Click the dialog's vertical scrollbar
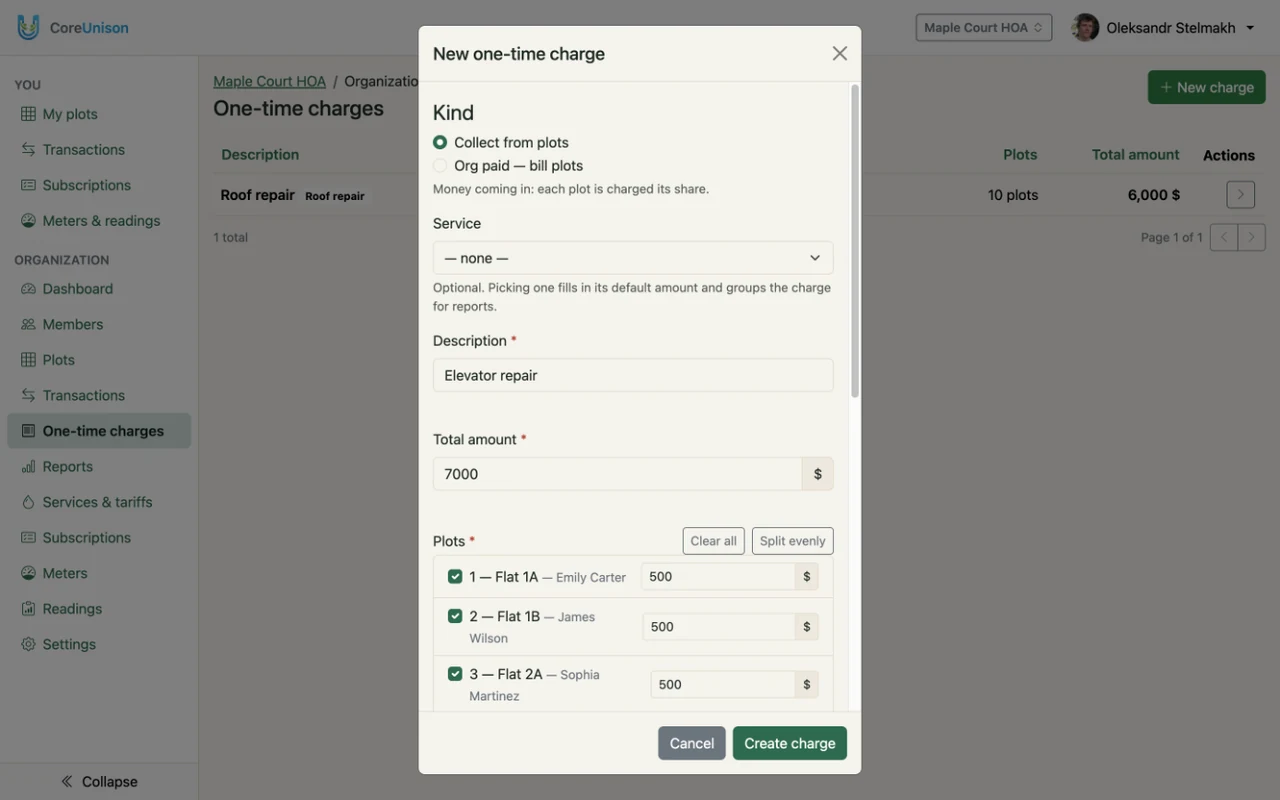 pos(855,240)
